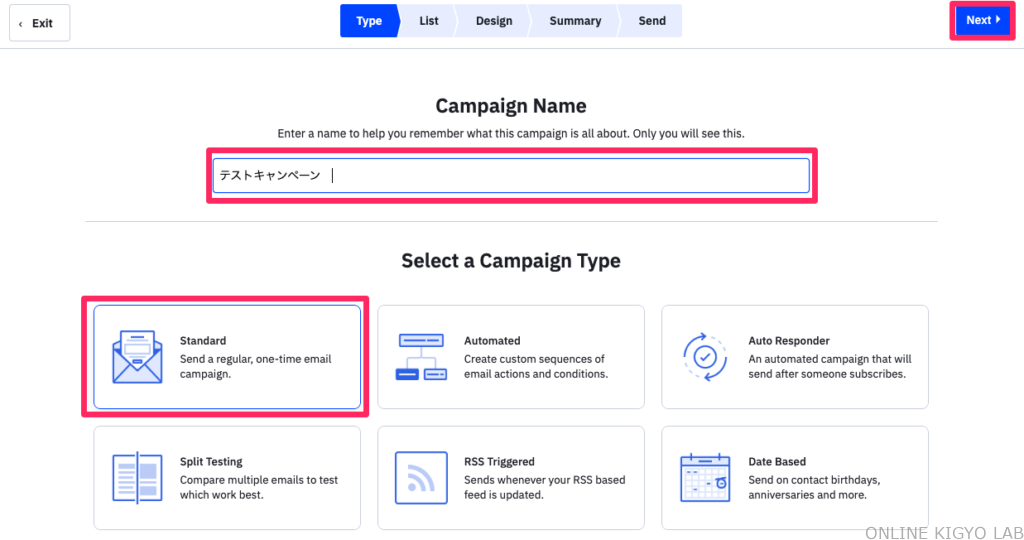Choose RSS Triggered campaign description text

pos(544,487)
